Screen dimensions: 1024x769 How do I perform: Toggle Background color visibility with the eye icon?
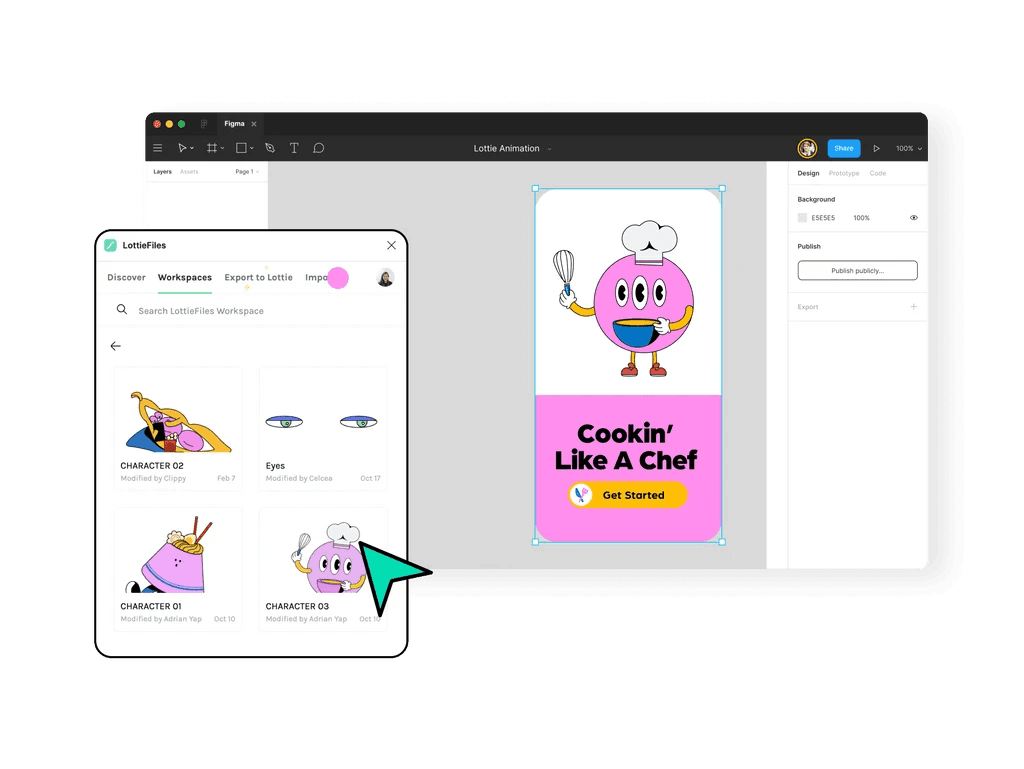(x=913, y=217)
